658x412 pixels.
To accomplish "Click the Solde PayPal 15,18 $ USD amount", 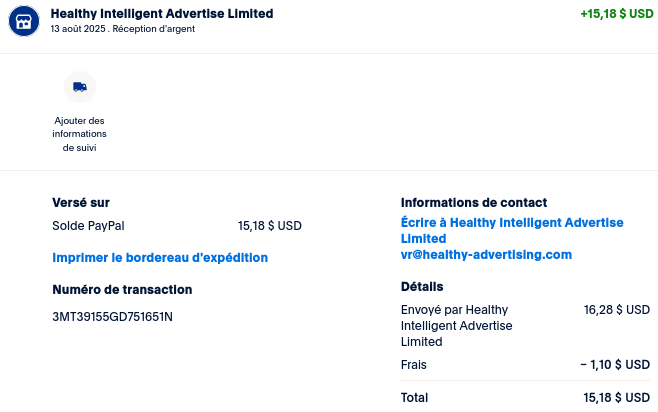I will click(269, 226).
